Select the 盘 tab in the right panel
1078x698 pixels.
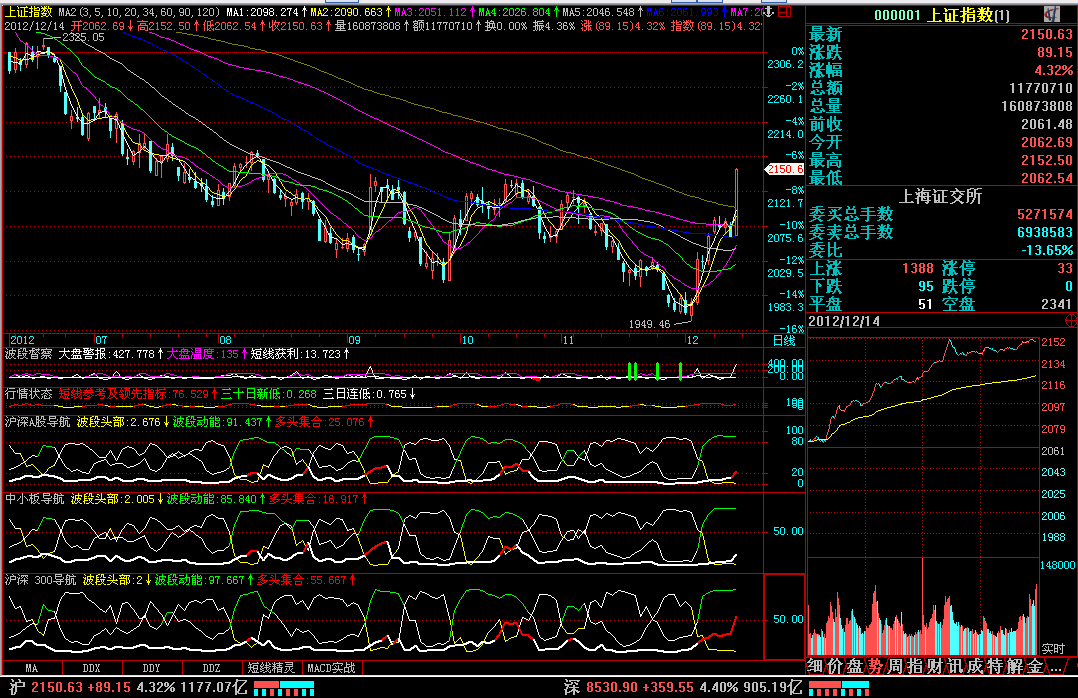pyautogui.click(x=855, y=666)
